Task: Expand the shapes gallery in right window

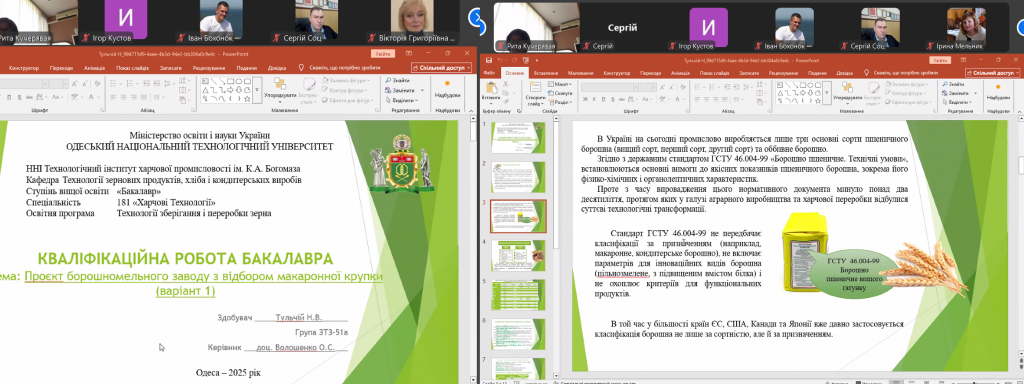Action: click(827, 93)
